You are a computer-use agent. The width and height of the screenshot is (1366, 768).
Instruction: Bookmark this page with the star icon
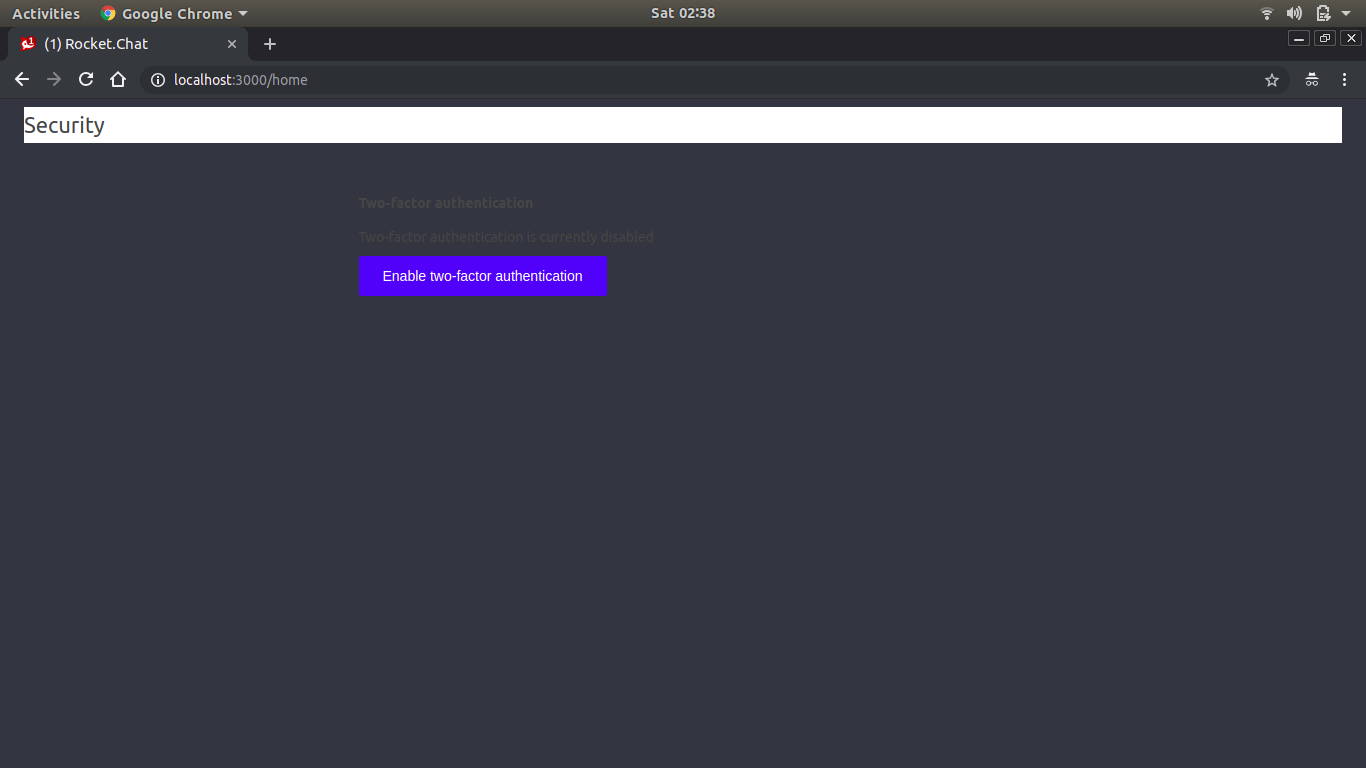(1271, 79)
